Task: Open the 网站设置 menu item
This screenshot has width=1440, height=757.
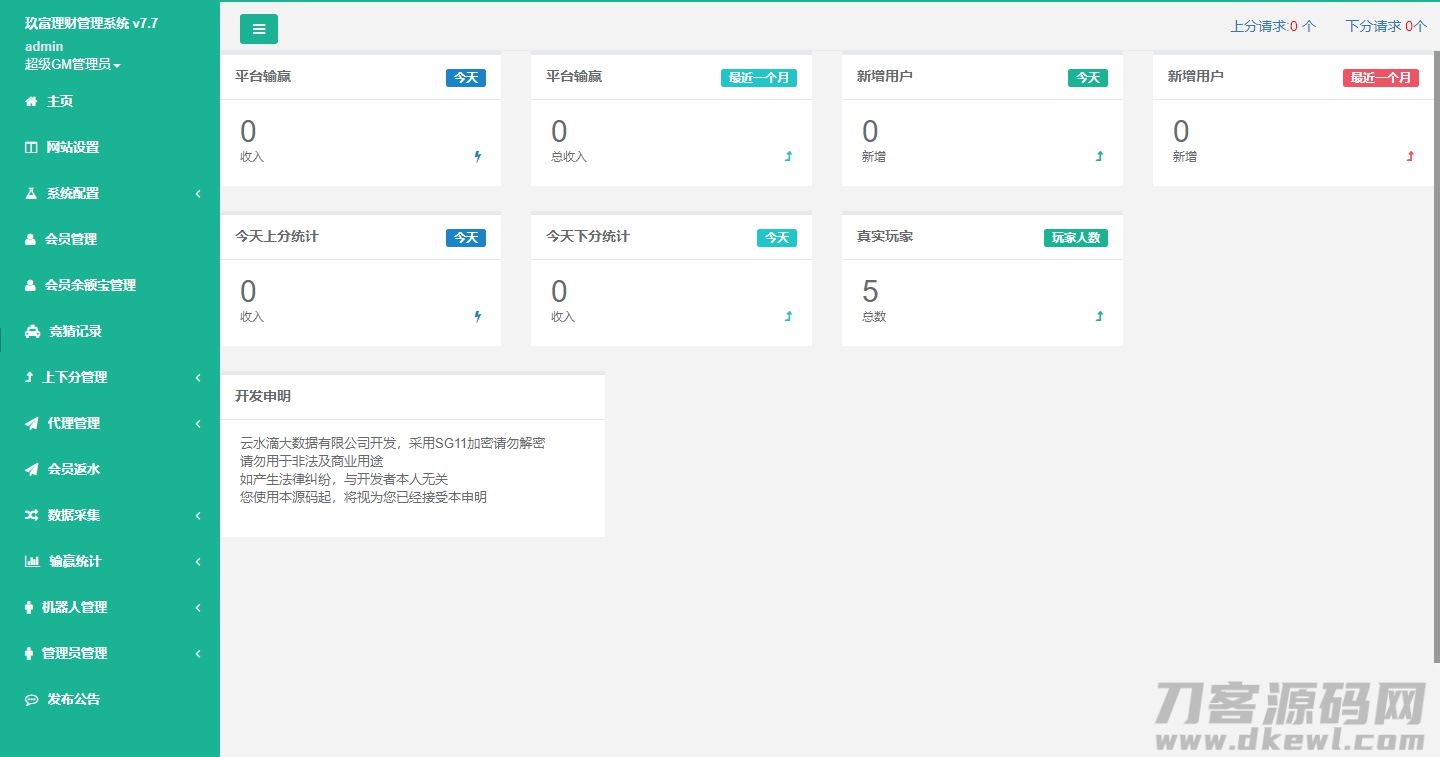Action: tap(73, 147)
